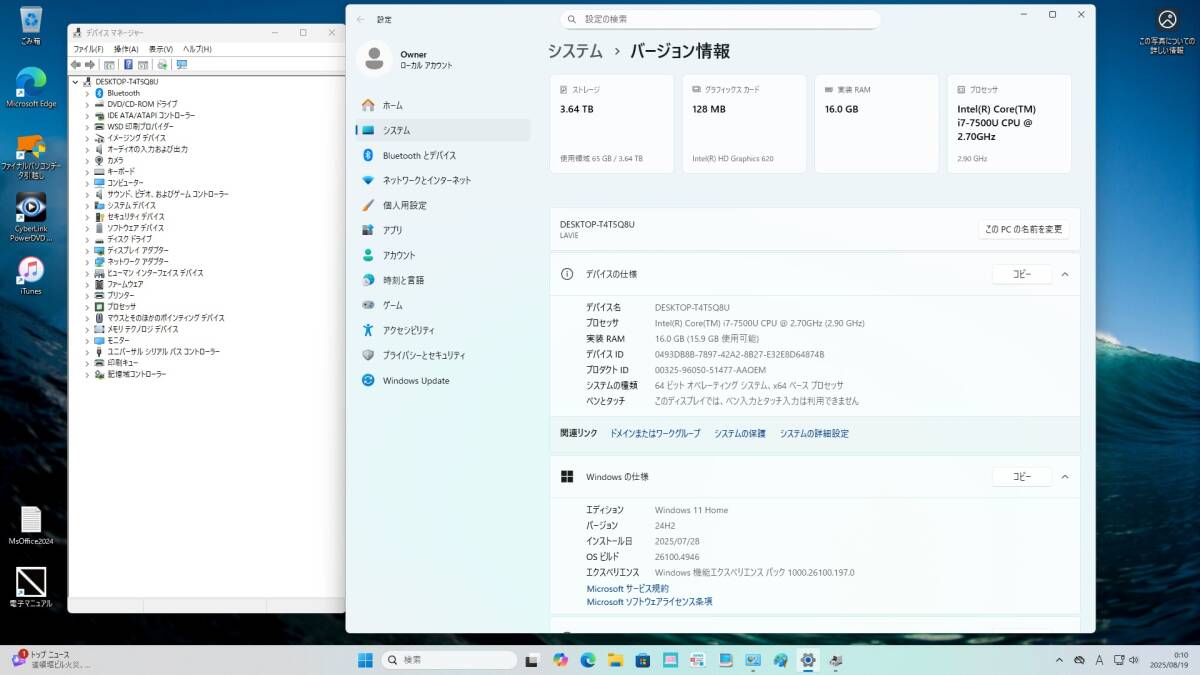Select ネットワークとインターネット in the settings sidebar
Viewport: 1200px width, 675px height.
coord(426,180)
